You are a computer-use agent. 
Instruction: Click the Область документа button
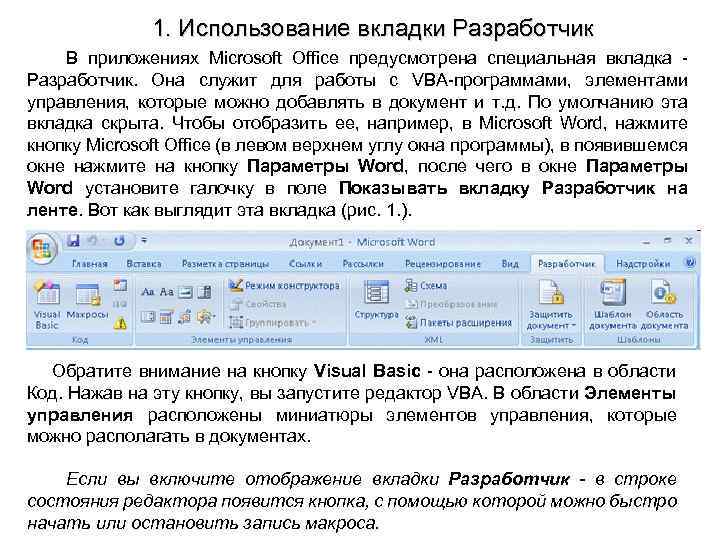click(x=664, y=304)
